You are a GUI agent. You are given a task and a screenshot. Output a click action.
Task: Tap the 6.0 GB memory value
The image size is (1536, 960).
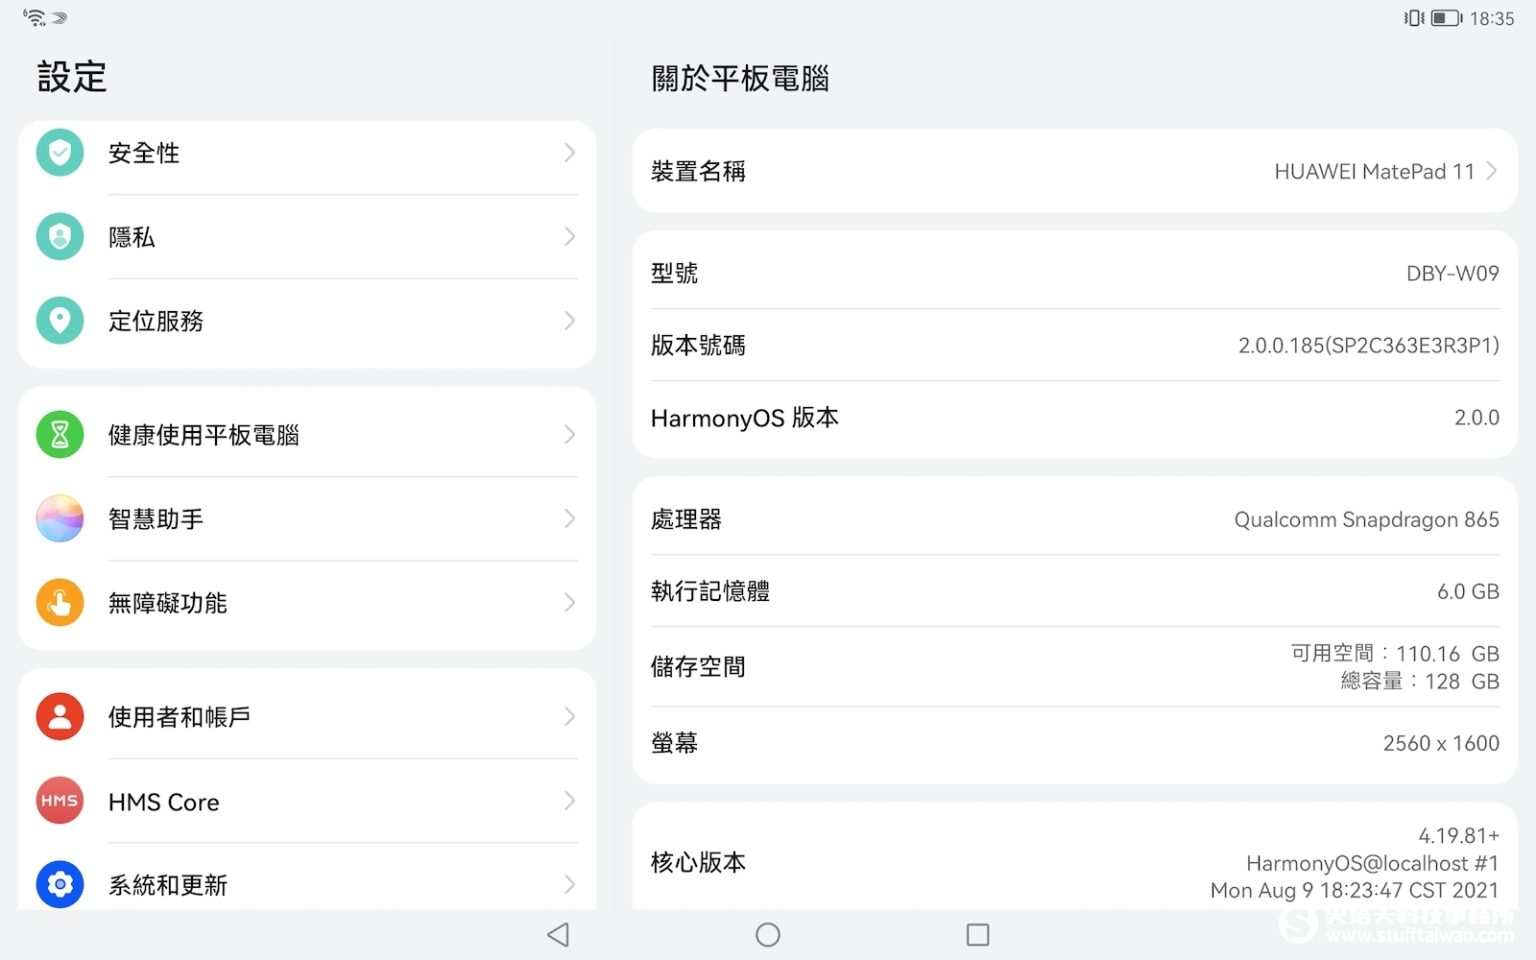(x=1468, y=591)
